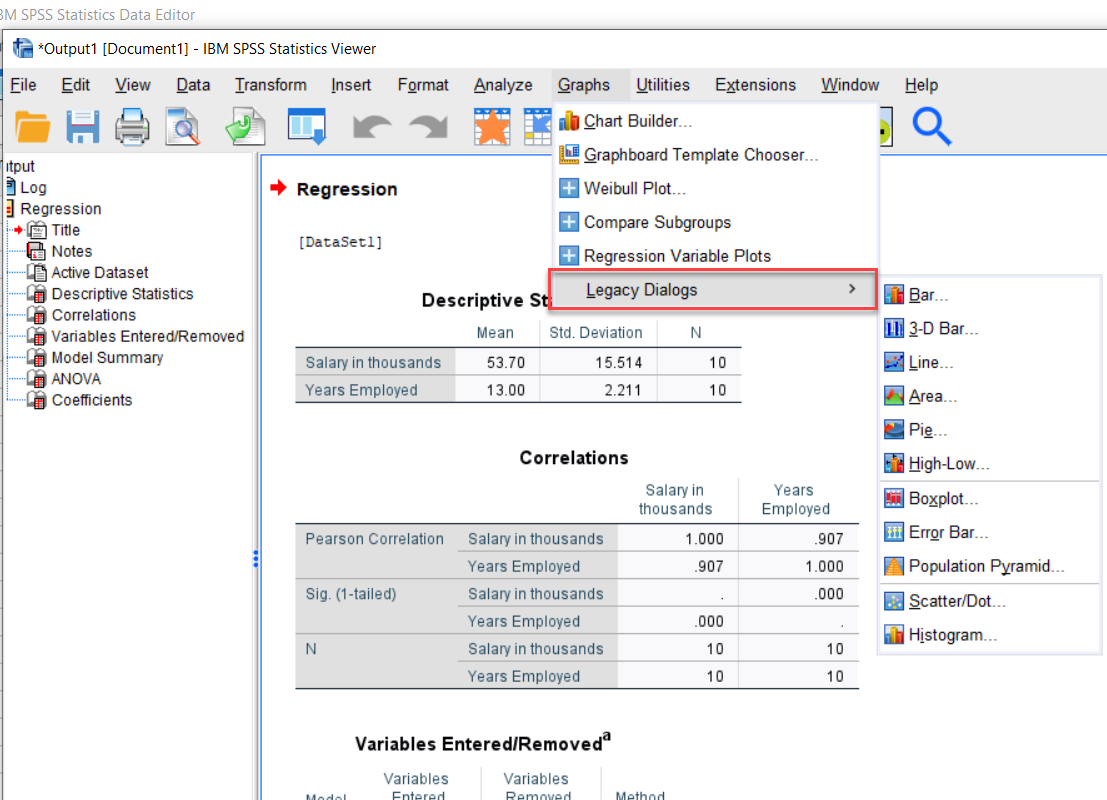
Task: Choose Histogram in the submenu
Action: click(952, 635)
